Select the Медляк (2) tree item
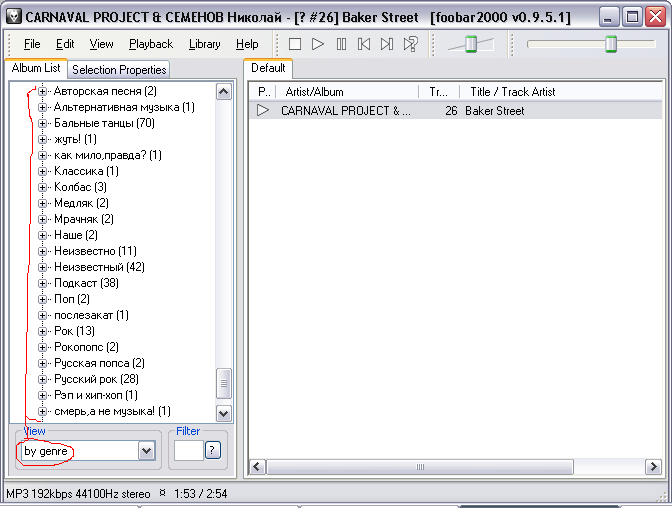The width and height of the screenshot is (672, 508). (81, 203)
